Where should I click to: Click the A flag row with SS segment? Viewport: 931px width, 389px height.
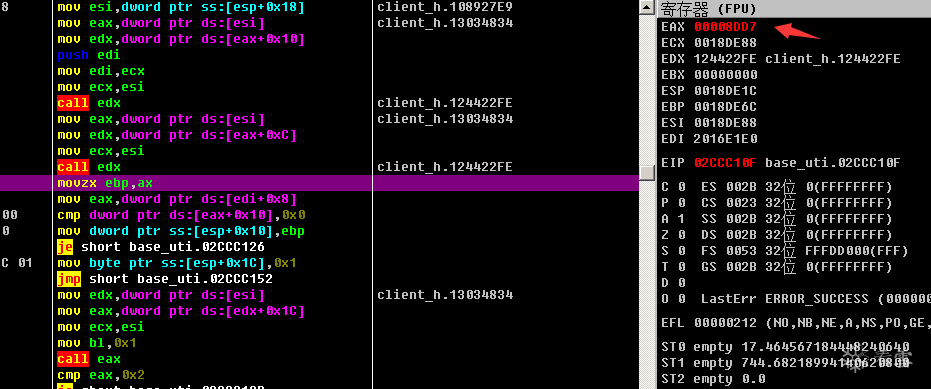tap(777, 219)
